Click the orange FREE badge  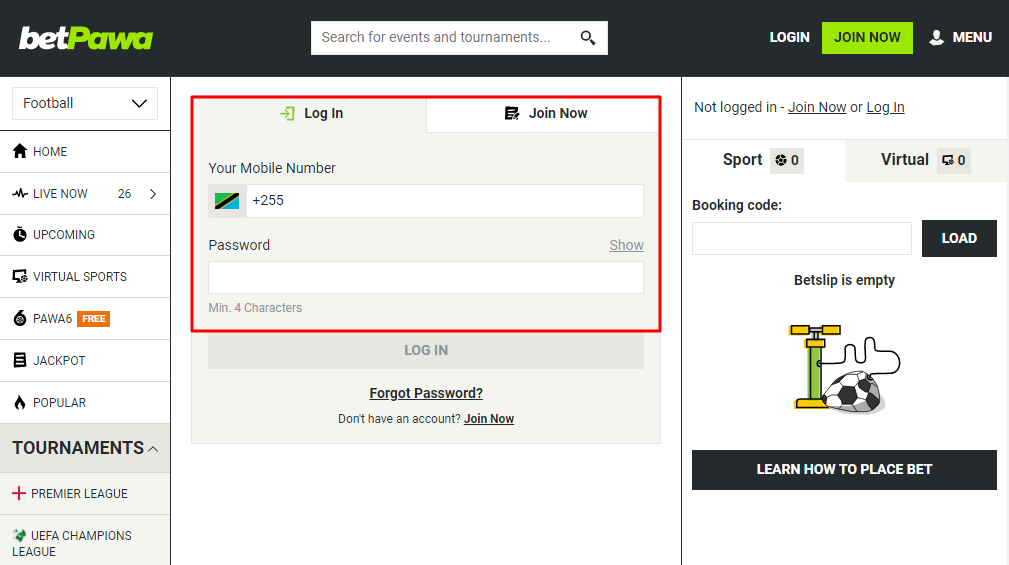[x=93, y=319]
